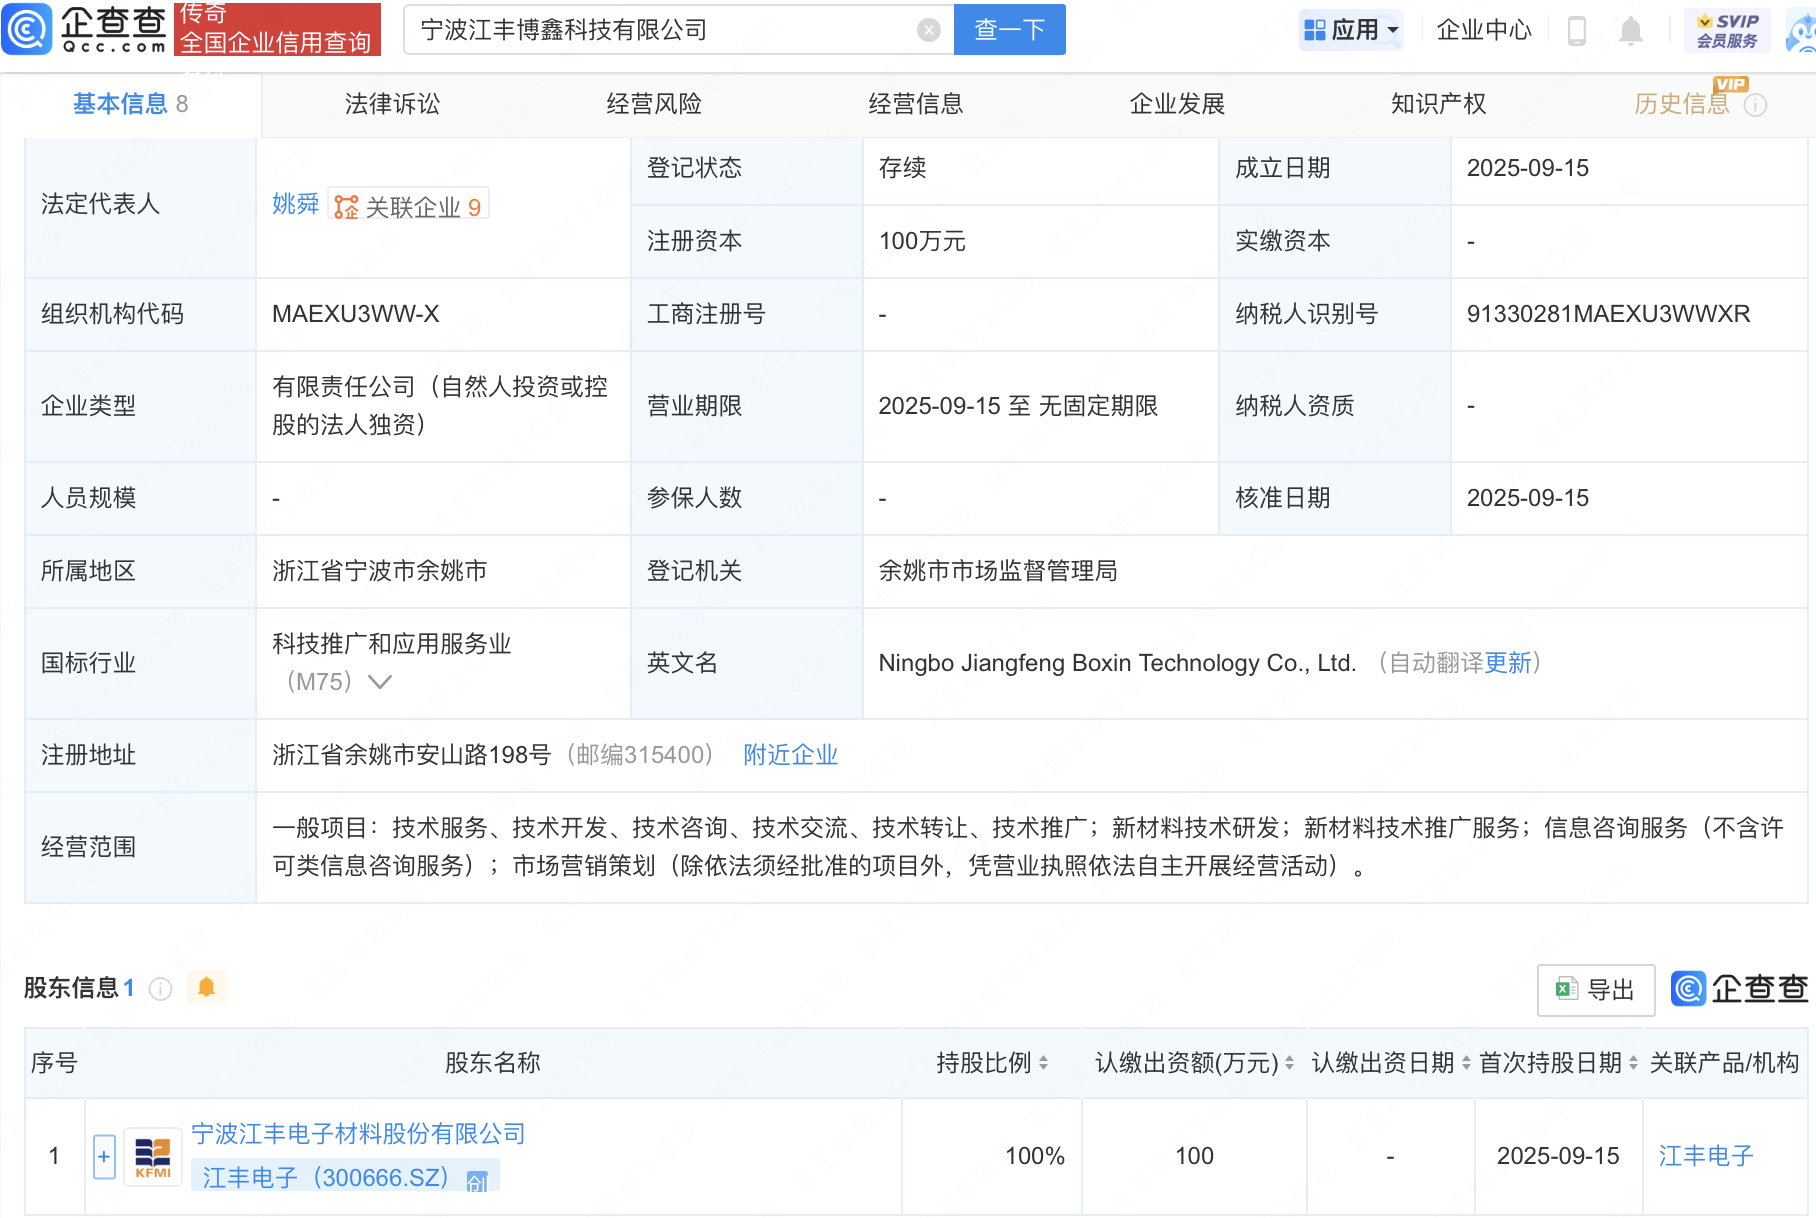Export shareholder data with 导出 button
Viewport: 1816px width, 1218px height.
coord(1595,990)
